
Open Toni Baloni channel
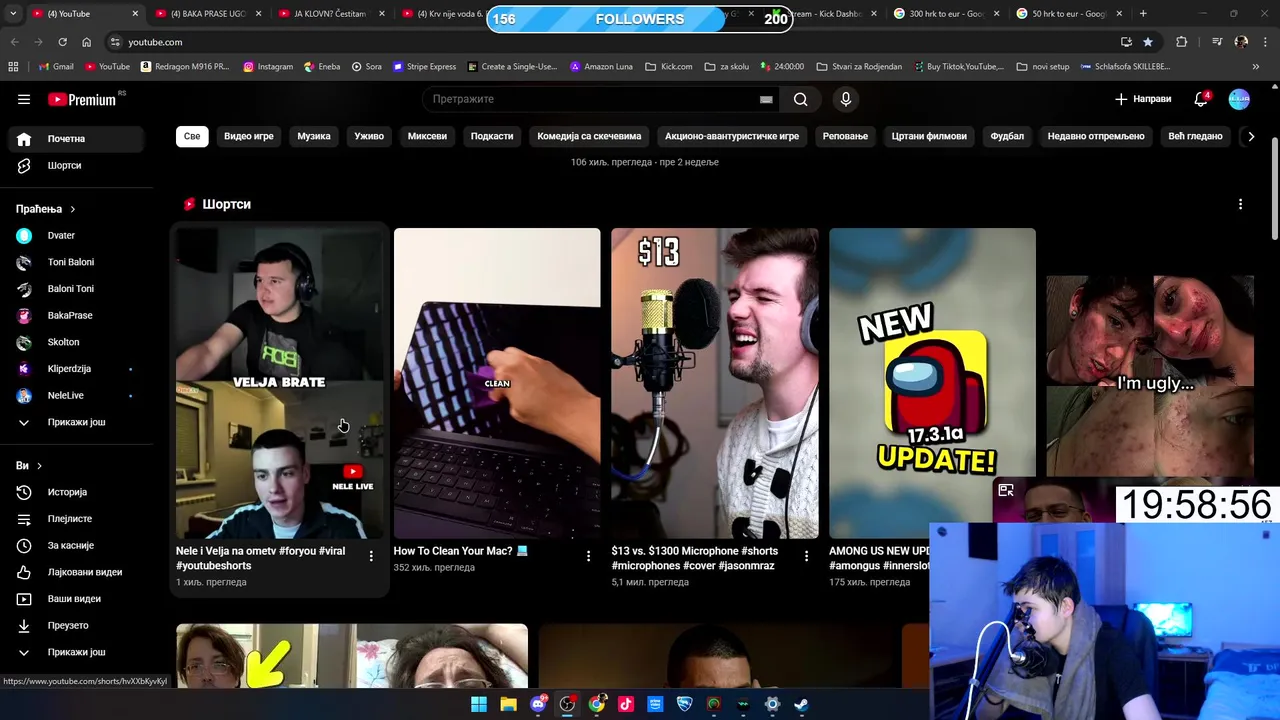click(x=78, y=262)
